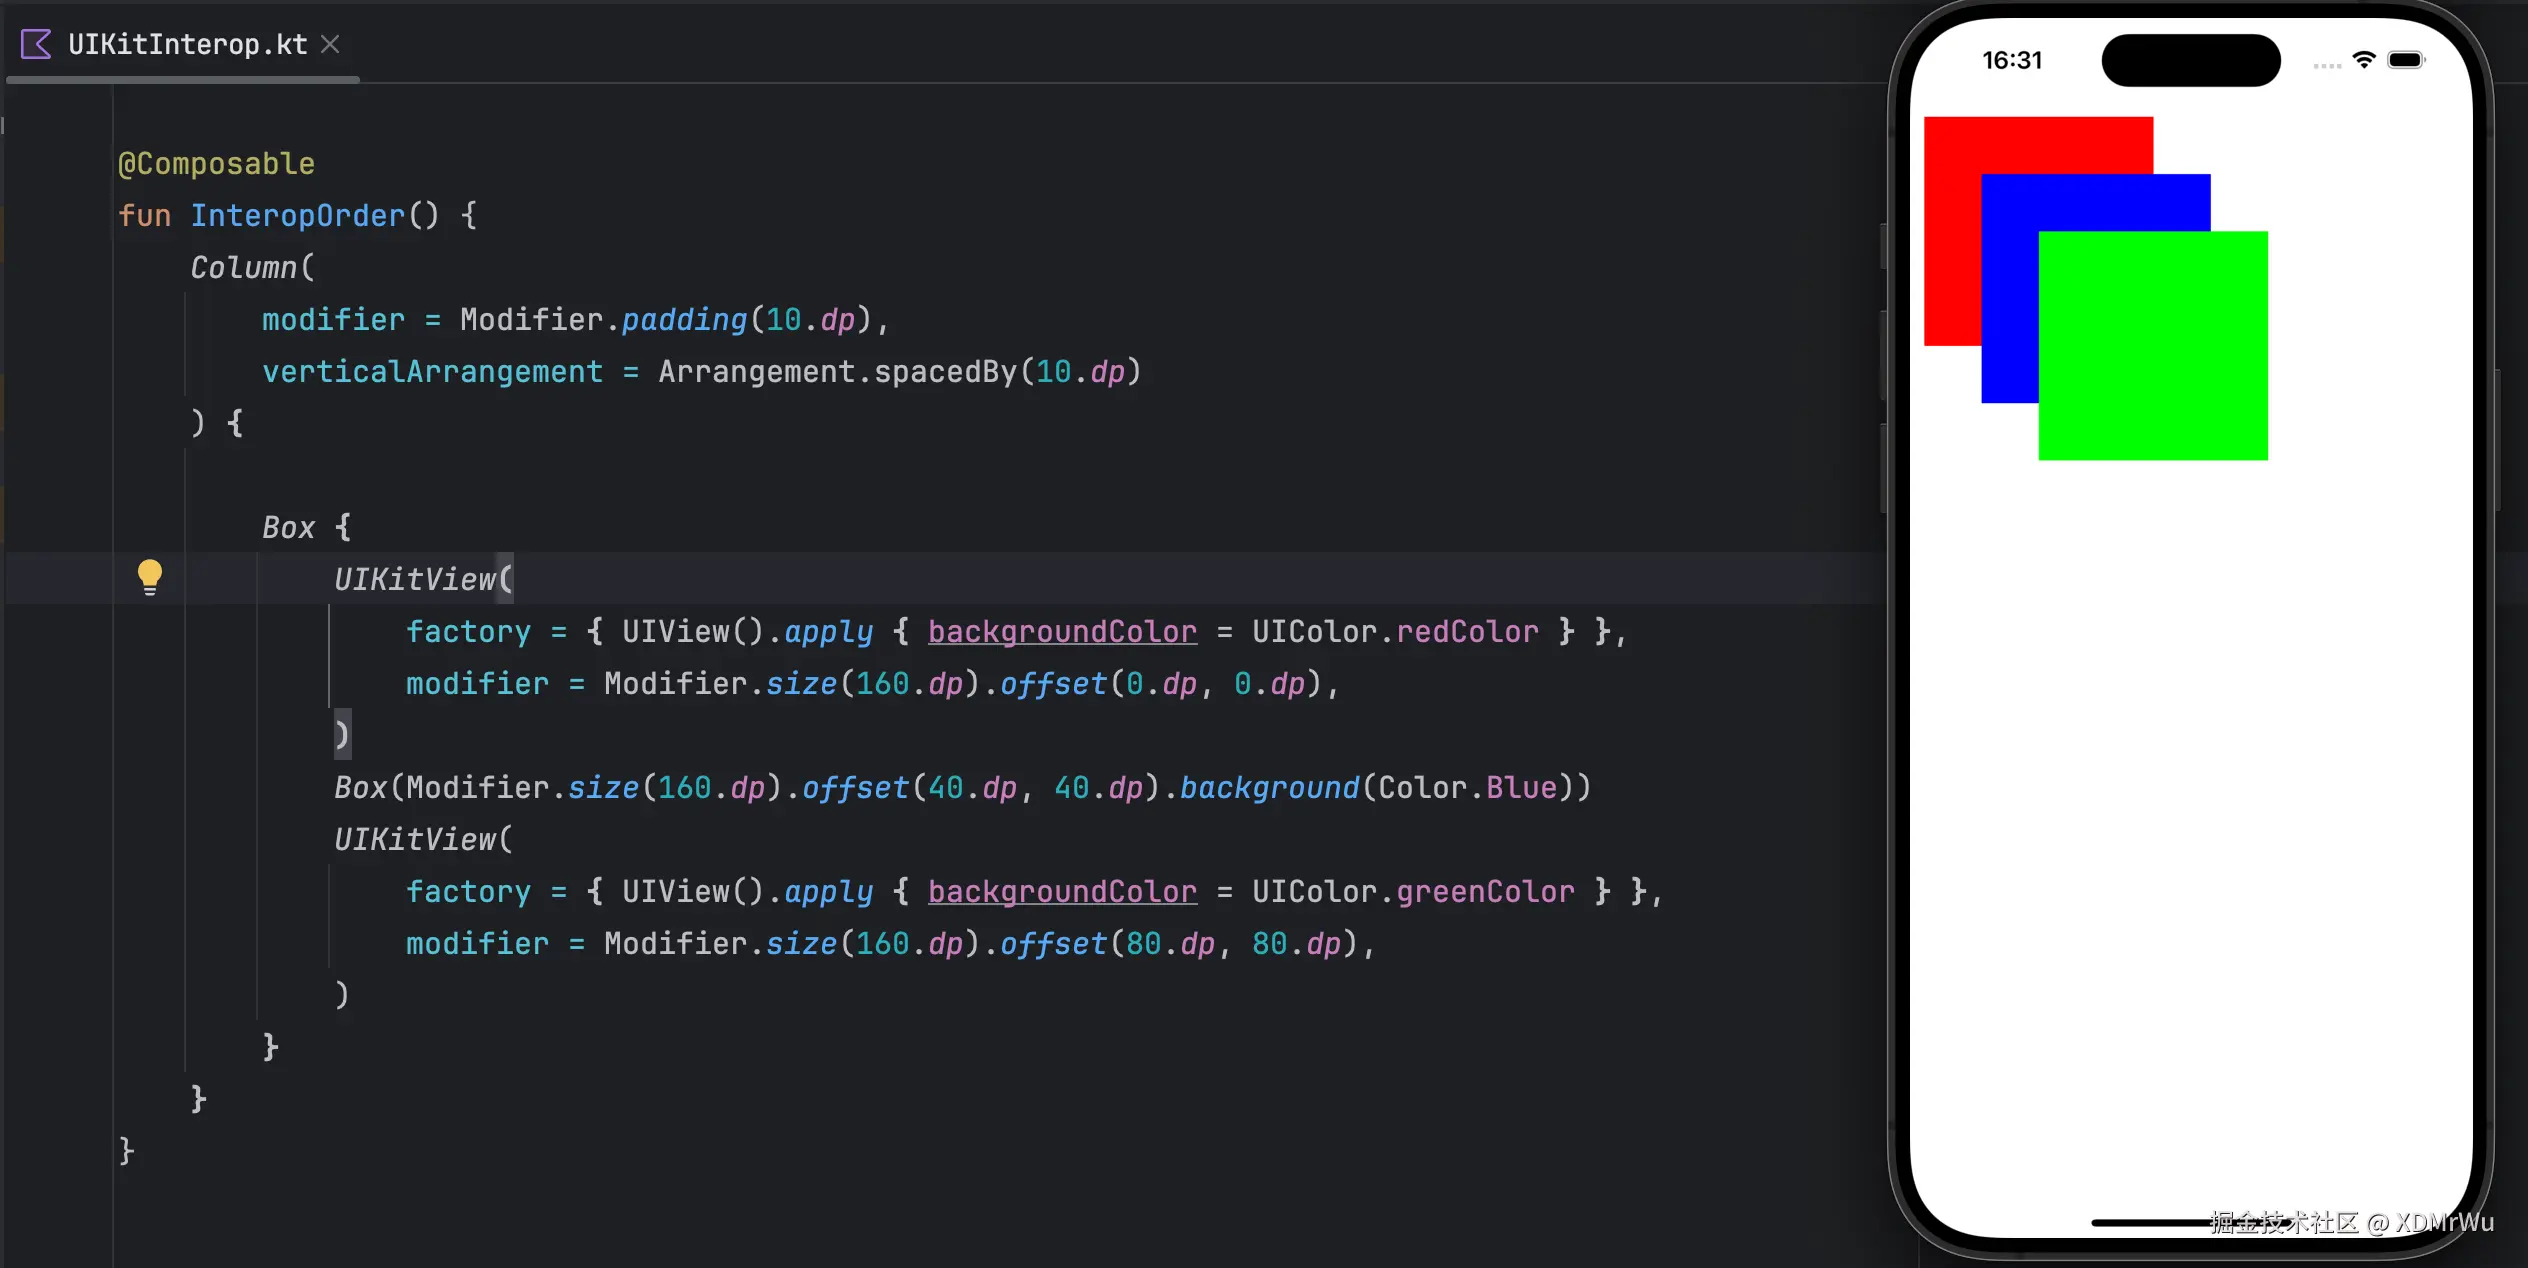Click the Wi-Fi icon in simulator status bar
The image size is (2528, 1268).
click(x=2364, y=60)
